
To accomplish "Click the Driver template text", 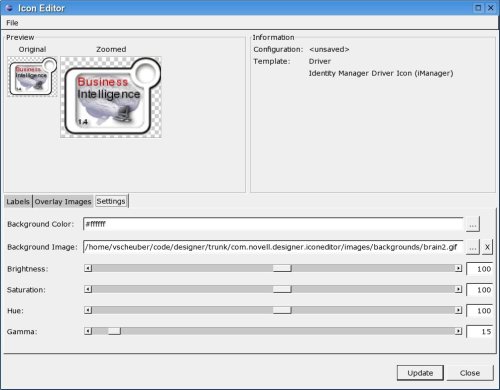I will 320,61.
